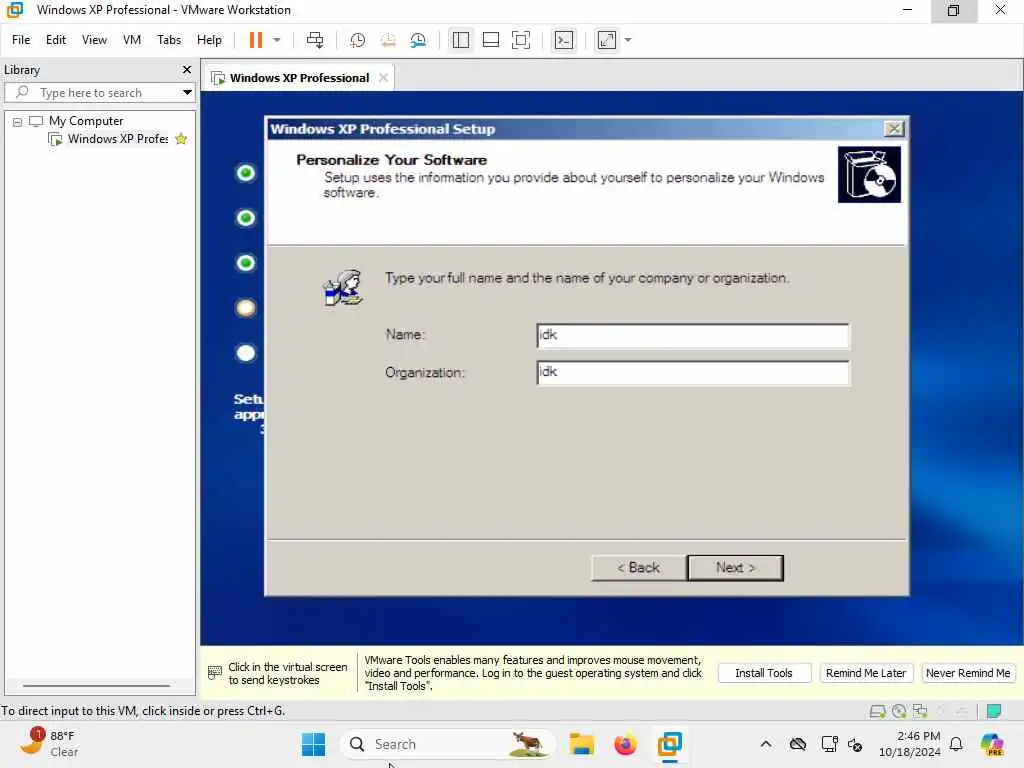Viewport: 1024px width, 768px height.
Task: Click the favorite star next to Windows XP
Action: click(181, 138)
